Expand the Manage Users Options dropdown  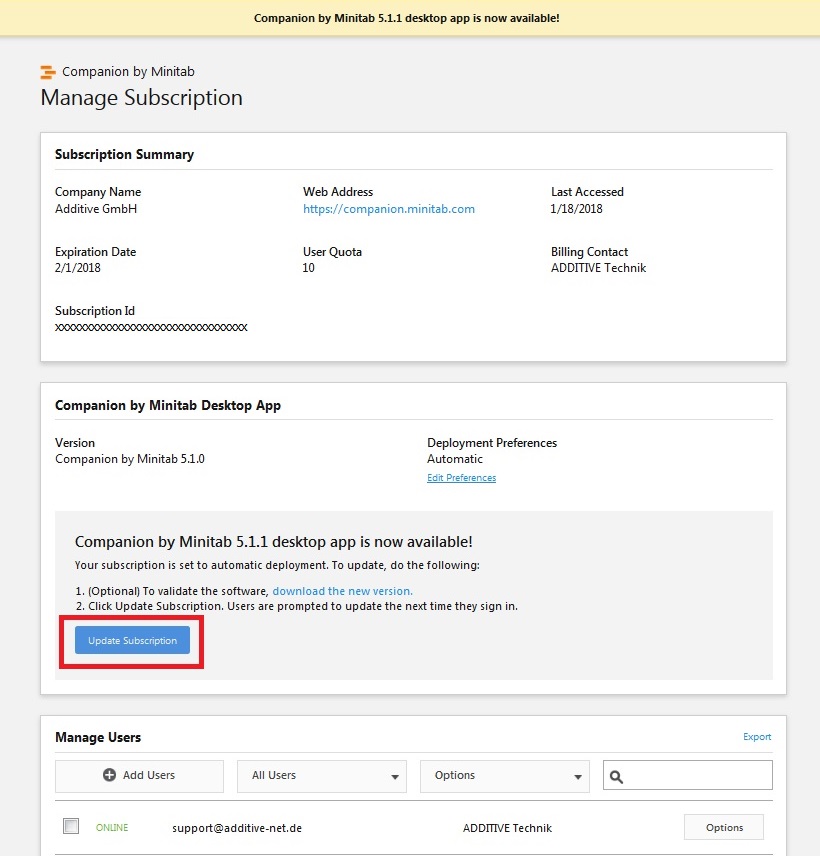pyautogui.click(x=504, y=776)
